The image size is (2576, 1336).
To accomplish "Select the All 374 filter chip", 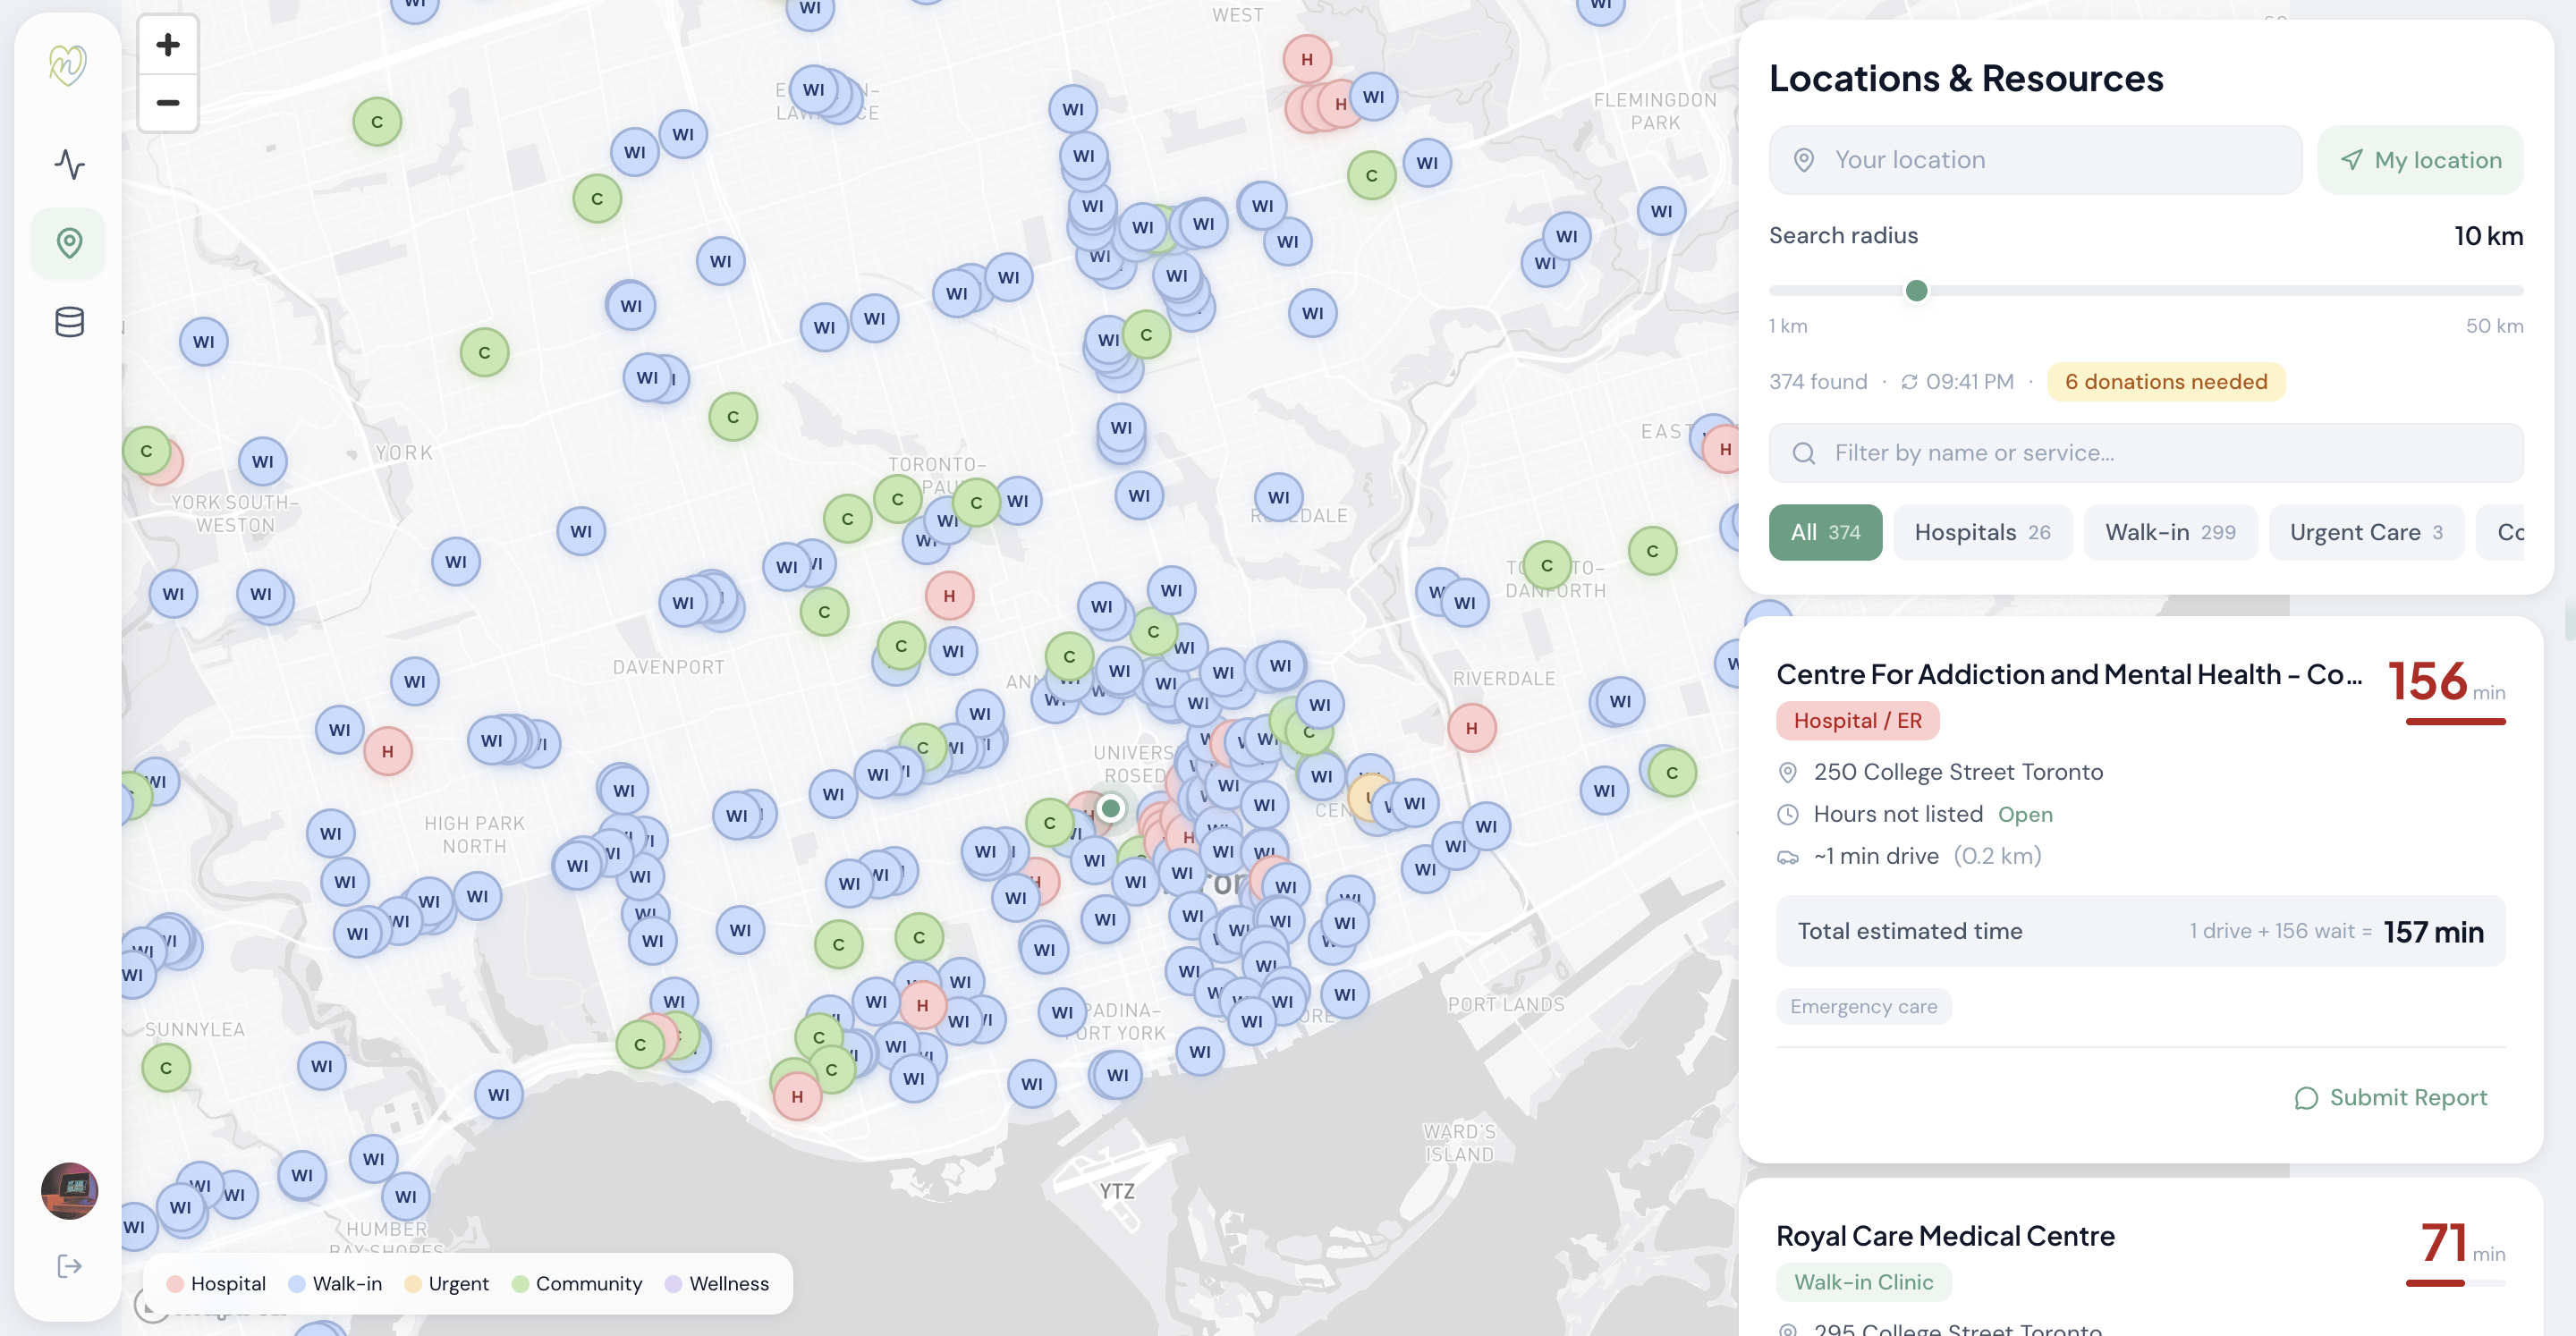I will (1824, 532).
